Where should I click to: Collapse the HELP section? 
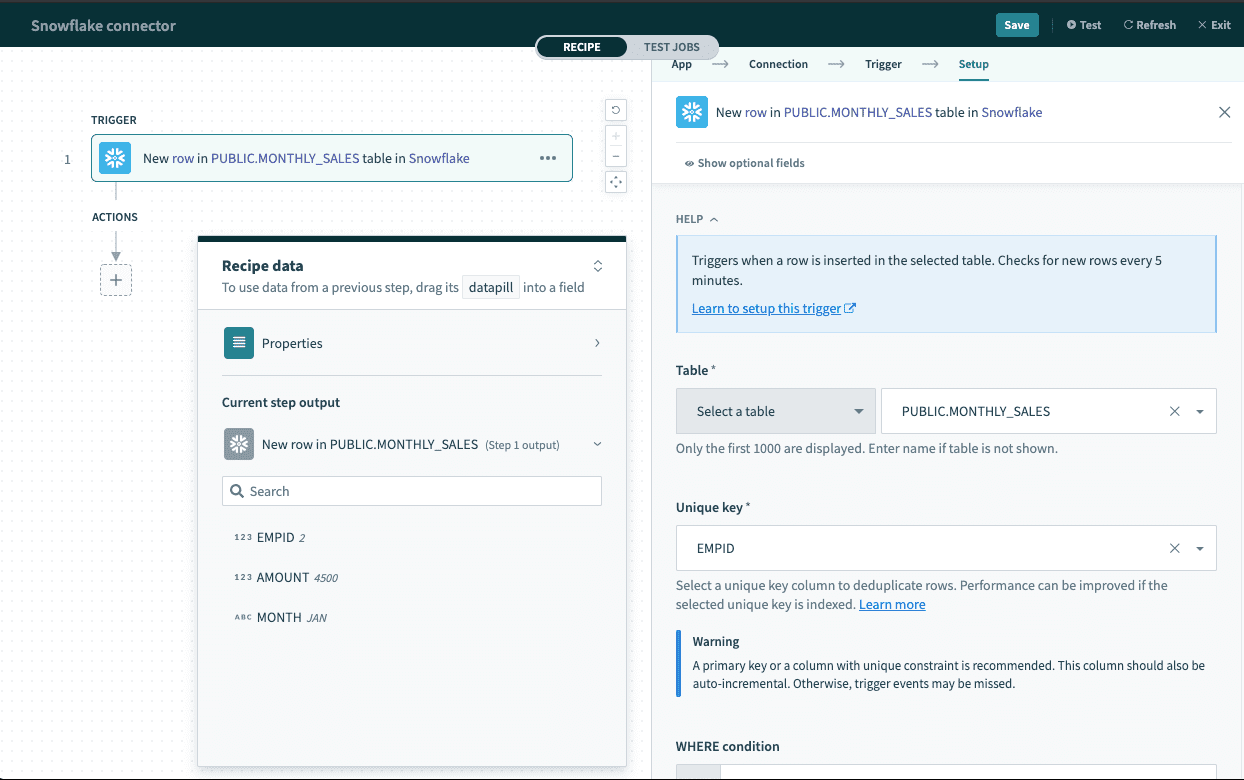[697, 219]
